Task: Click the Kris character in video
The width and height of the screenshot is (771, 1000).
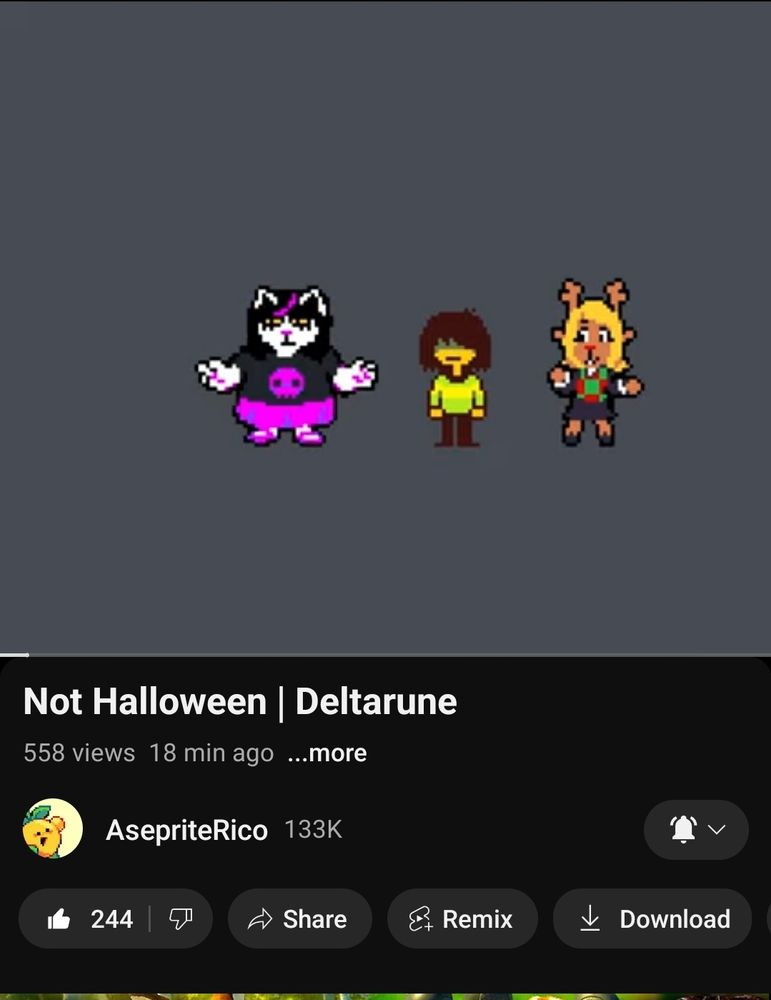Action: [455, 378]
